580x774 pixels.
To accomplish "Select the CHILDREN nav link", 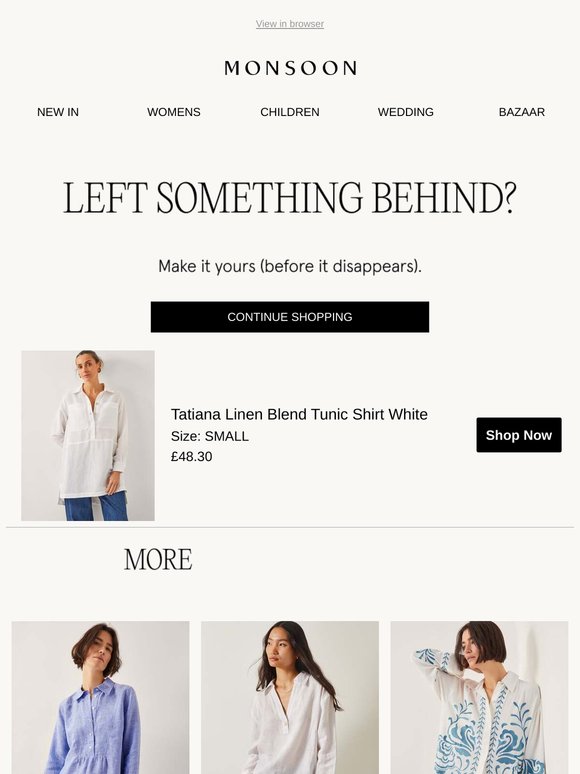I will point(290,112).
